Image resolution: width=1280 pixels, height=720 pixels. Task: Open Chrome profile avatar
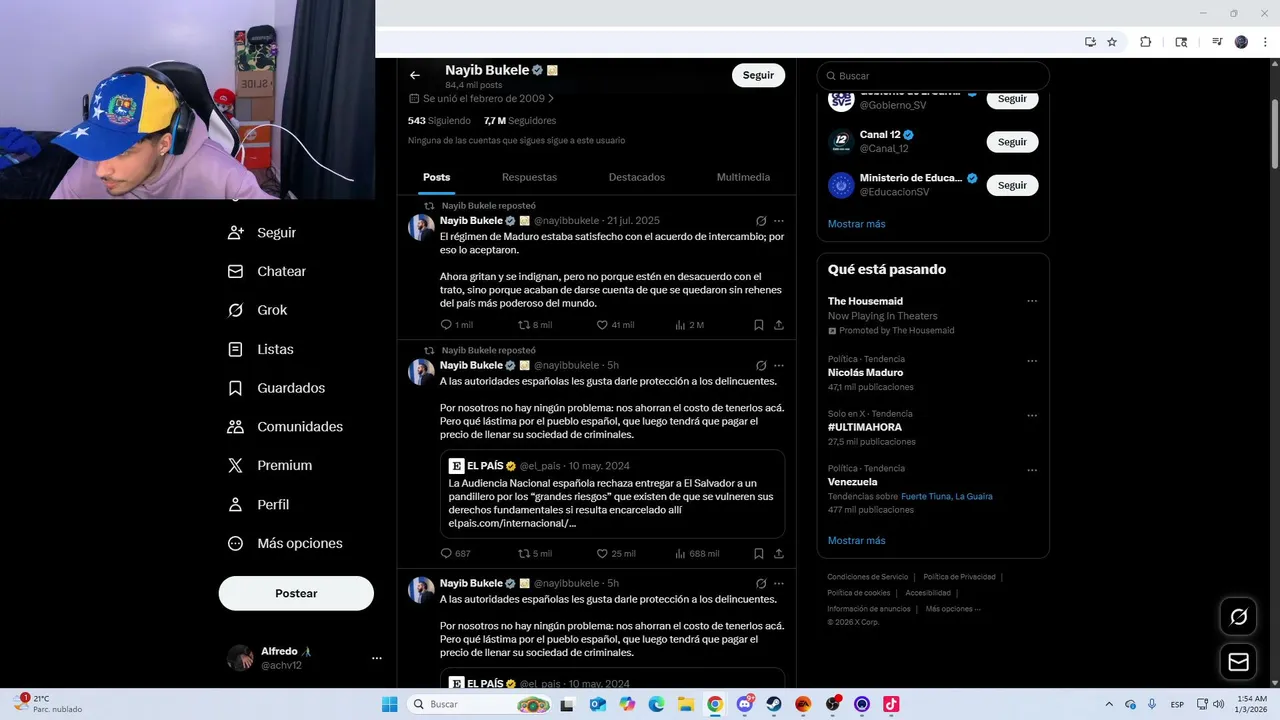[x=1242, y=42]
